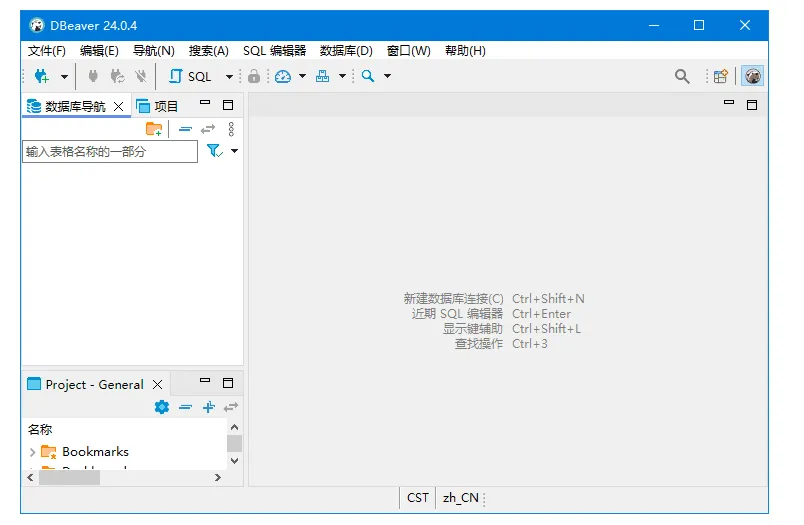Click the Connect plug icon in toolbar

(x=93, y=76)
